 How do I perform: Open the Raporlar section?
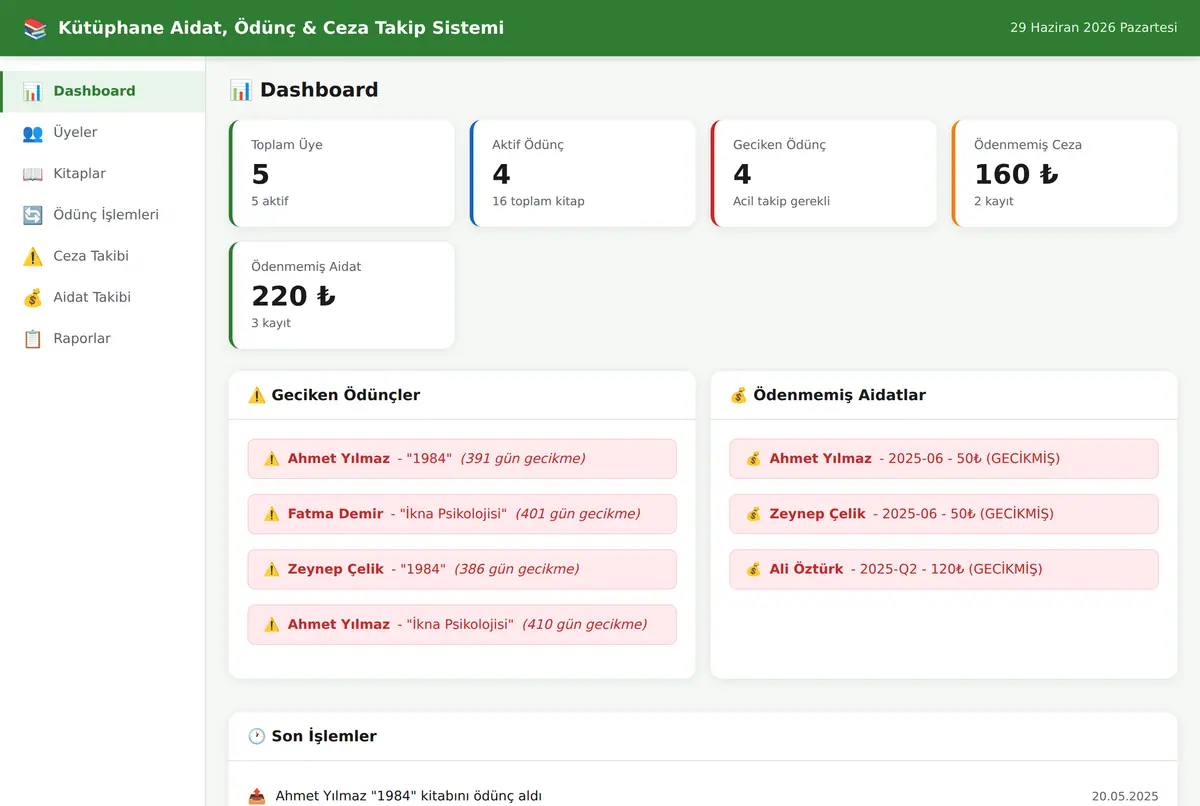click(x=103, y=339)
